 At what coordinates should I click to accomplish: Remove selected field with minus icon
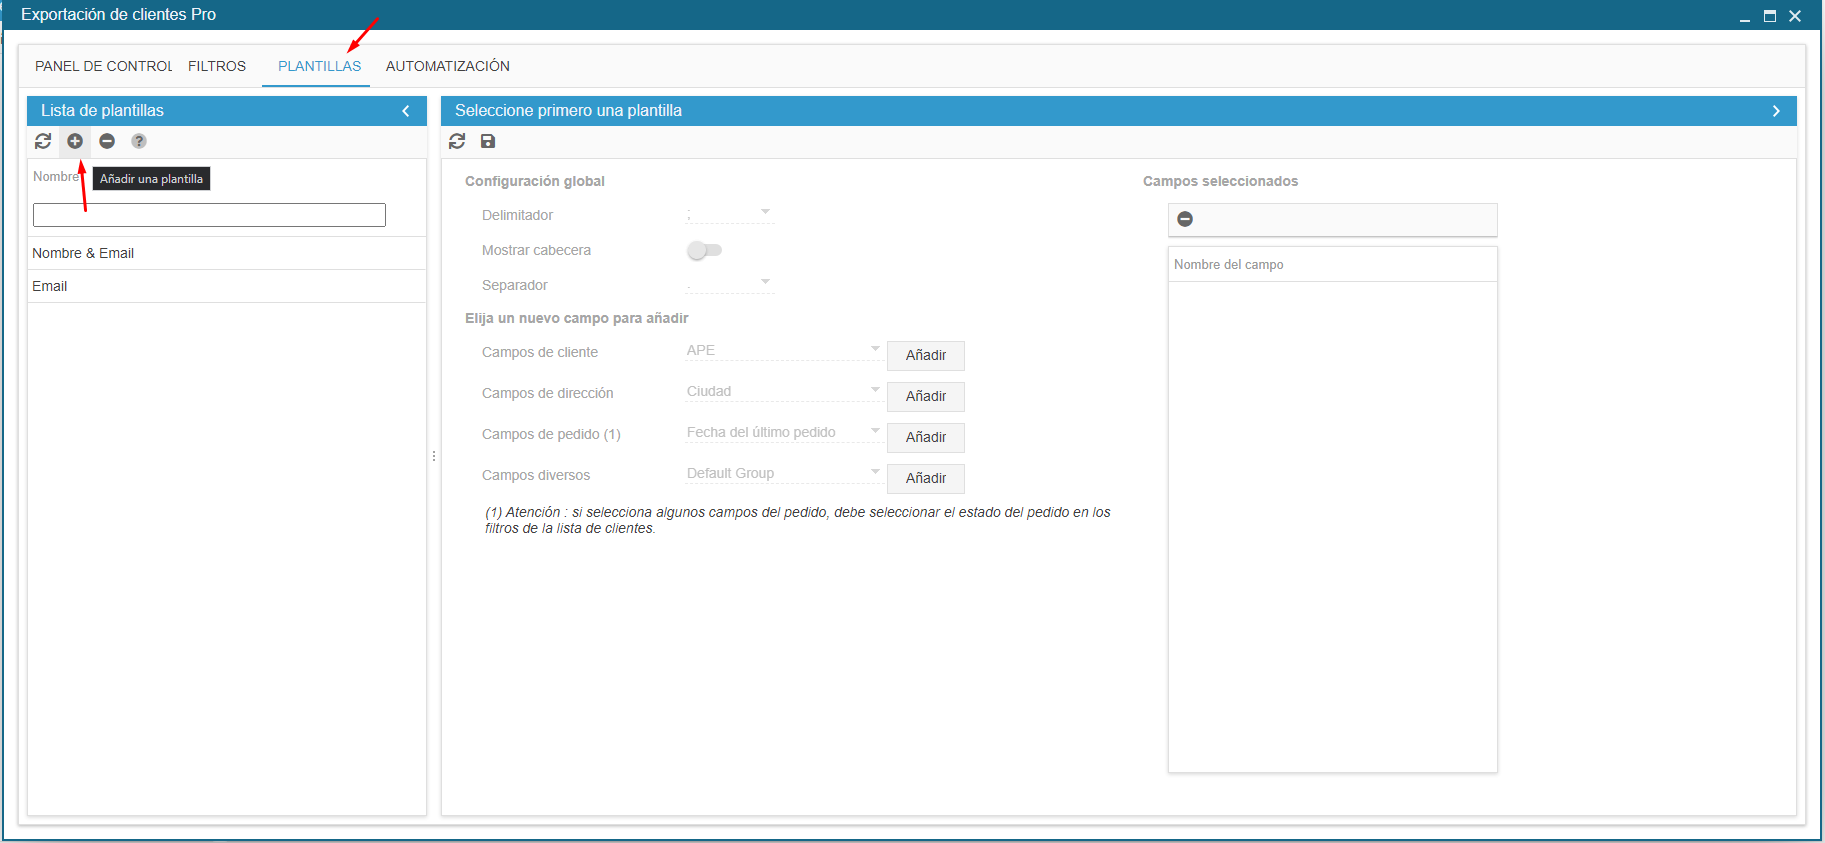(1185, 219)
